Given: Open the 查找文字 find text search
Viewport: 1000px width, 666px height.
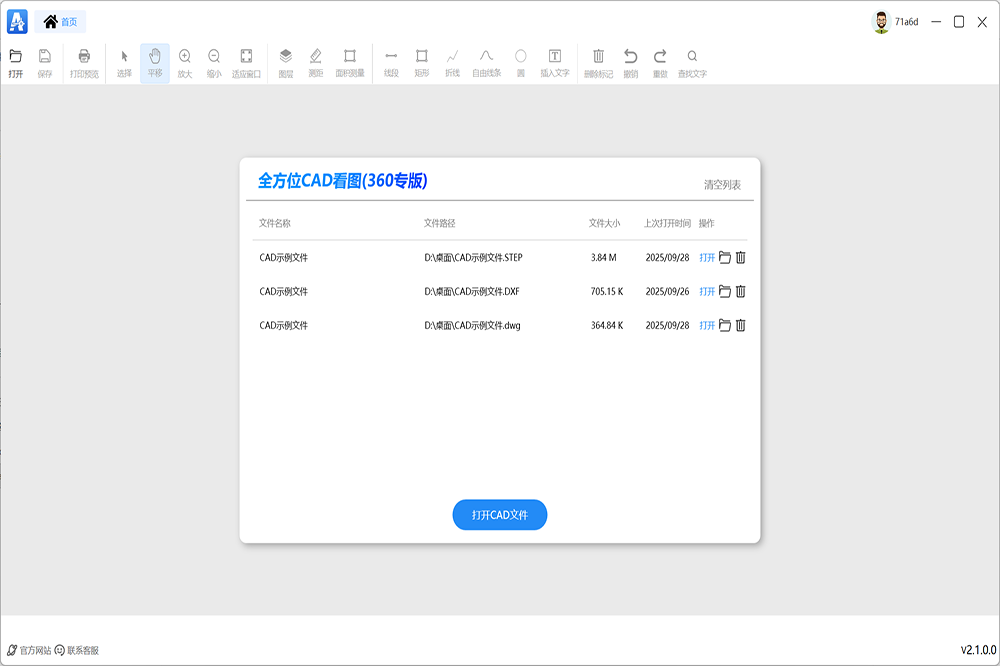Looking at the screenshot, I should pyautogui.click(x=692, y=62).
